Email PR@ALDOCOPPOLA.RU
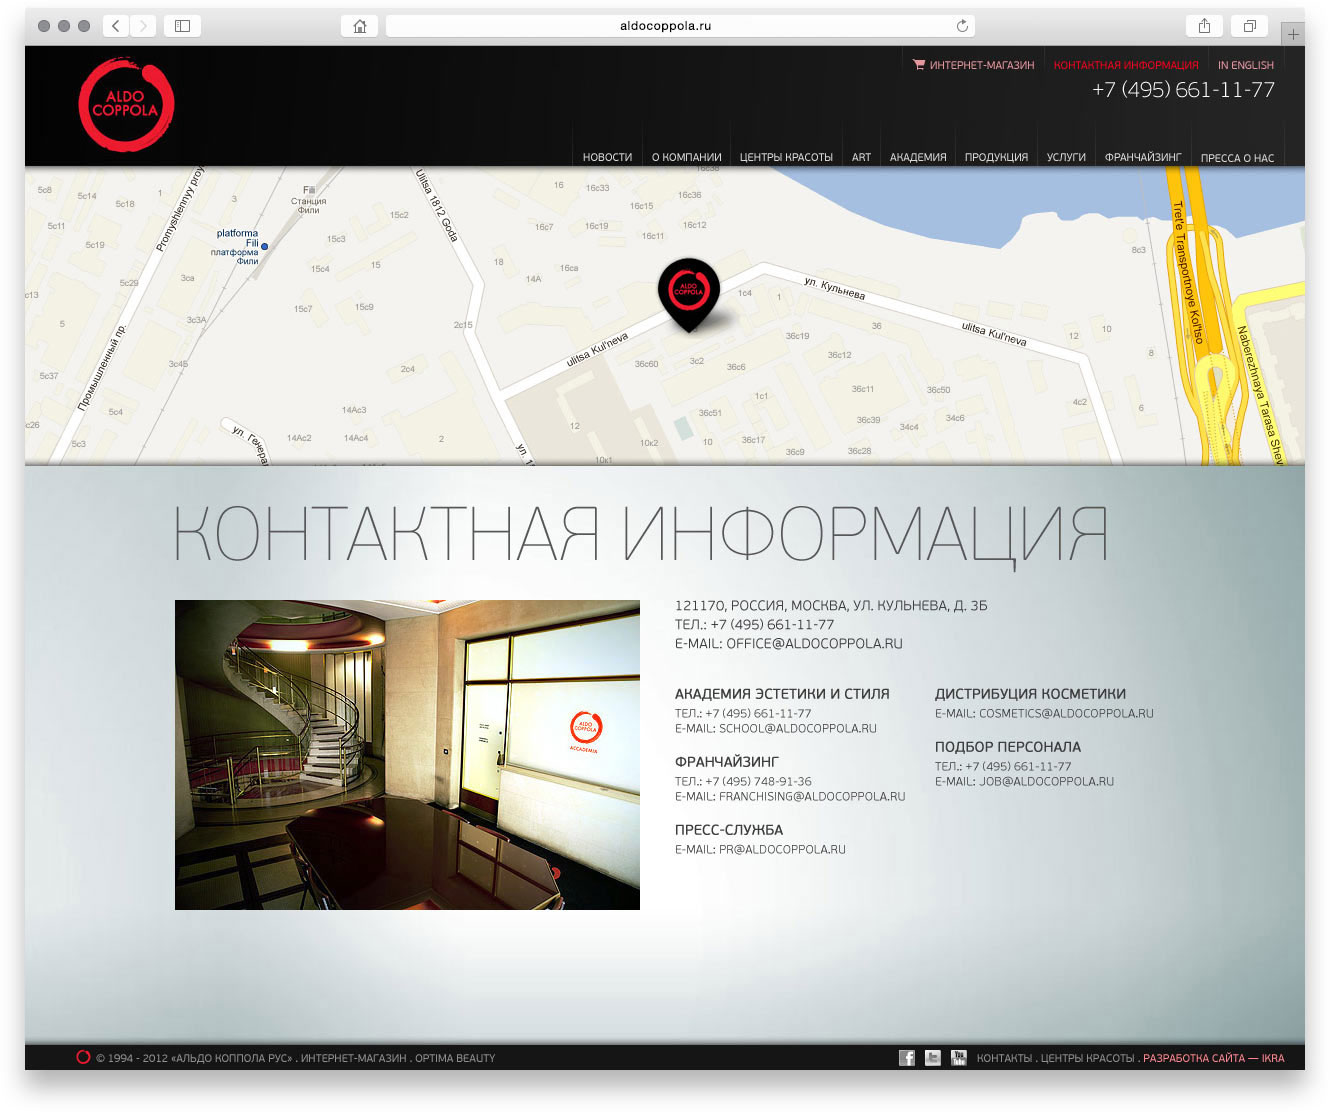1330x1115 pixels. point(782,850)
